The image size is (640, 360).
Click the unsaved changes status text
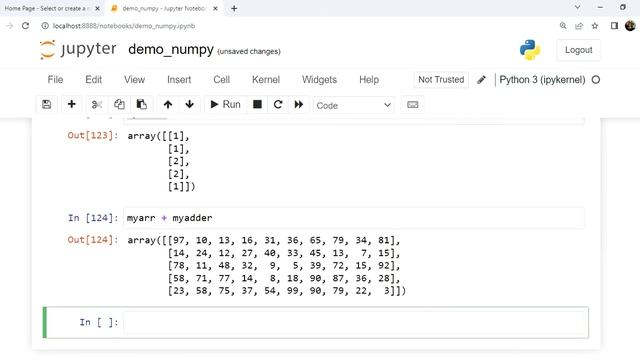point(249,51)
